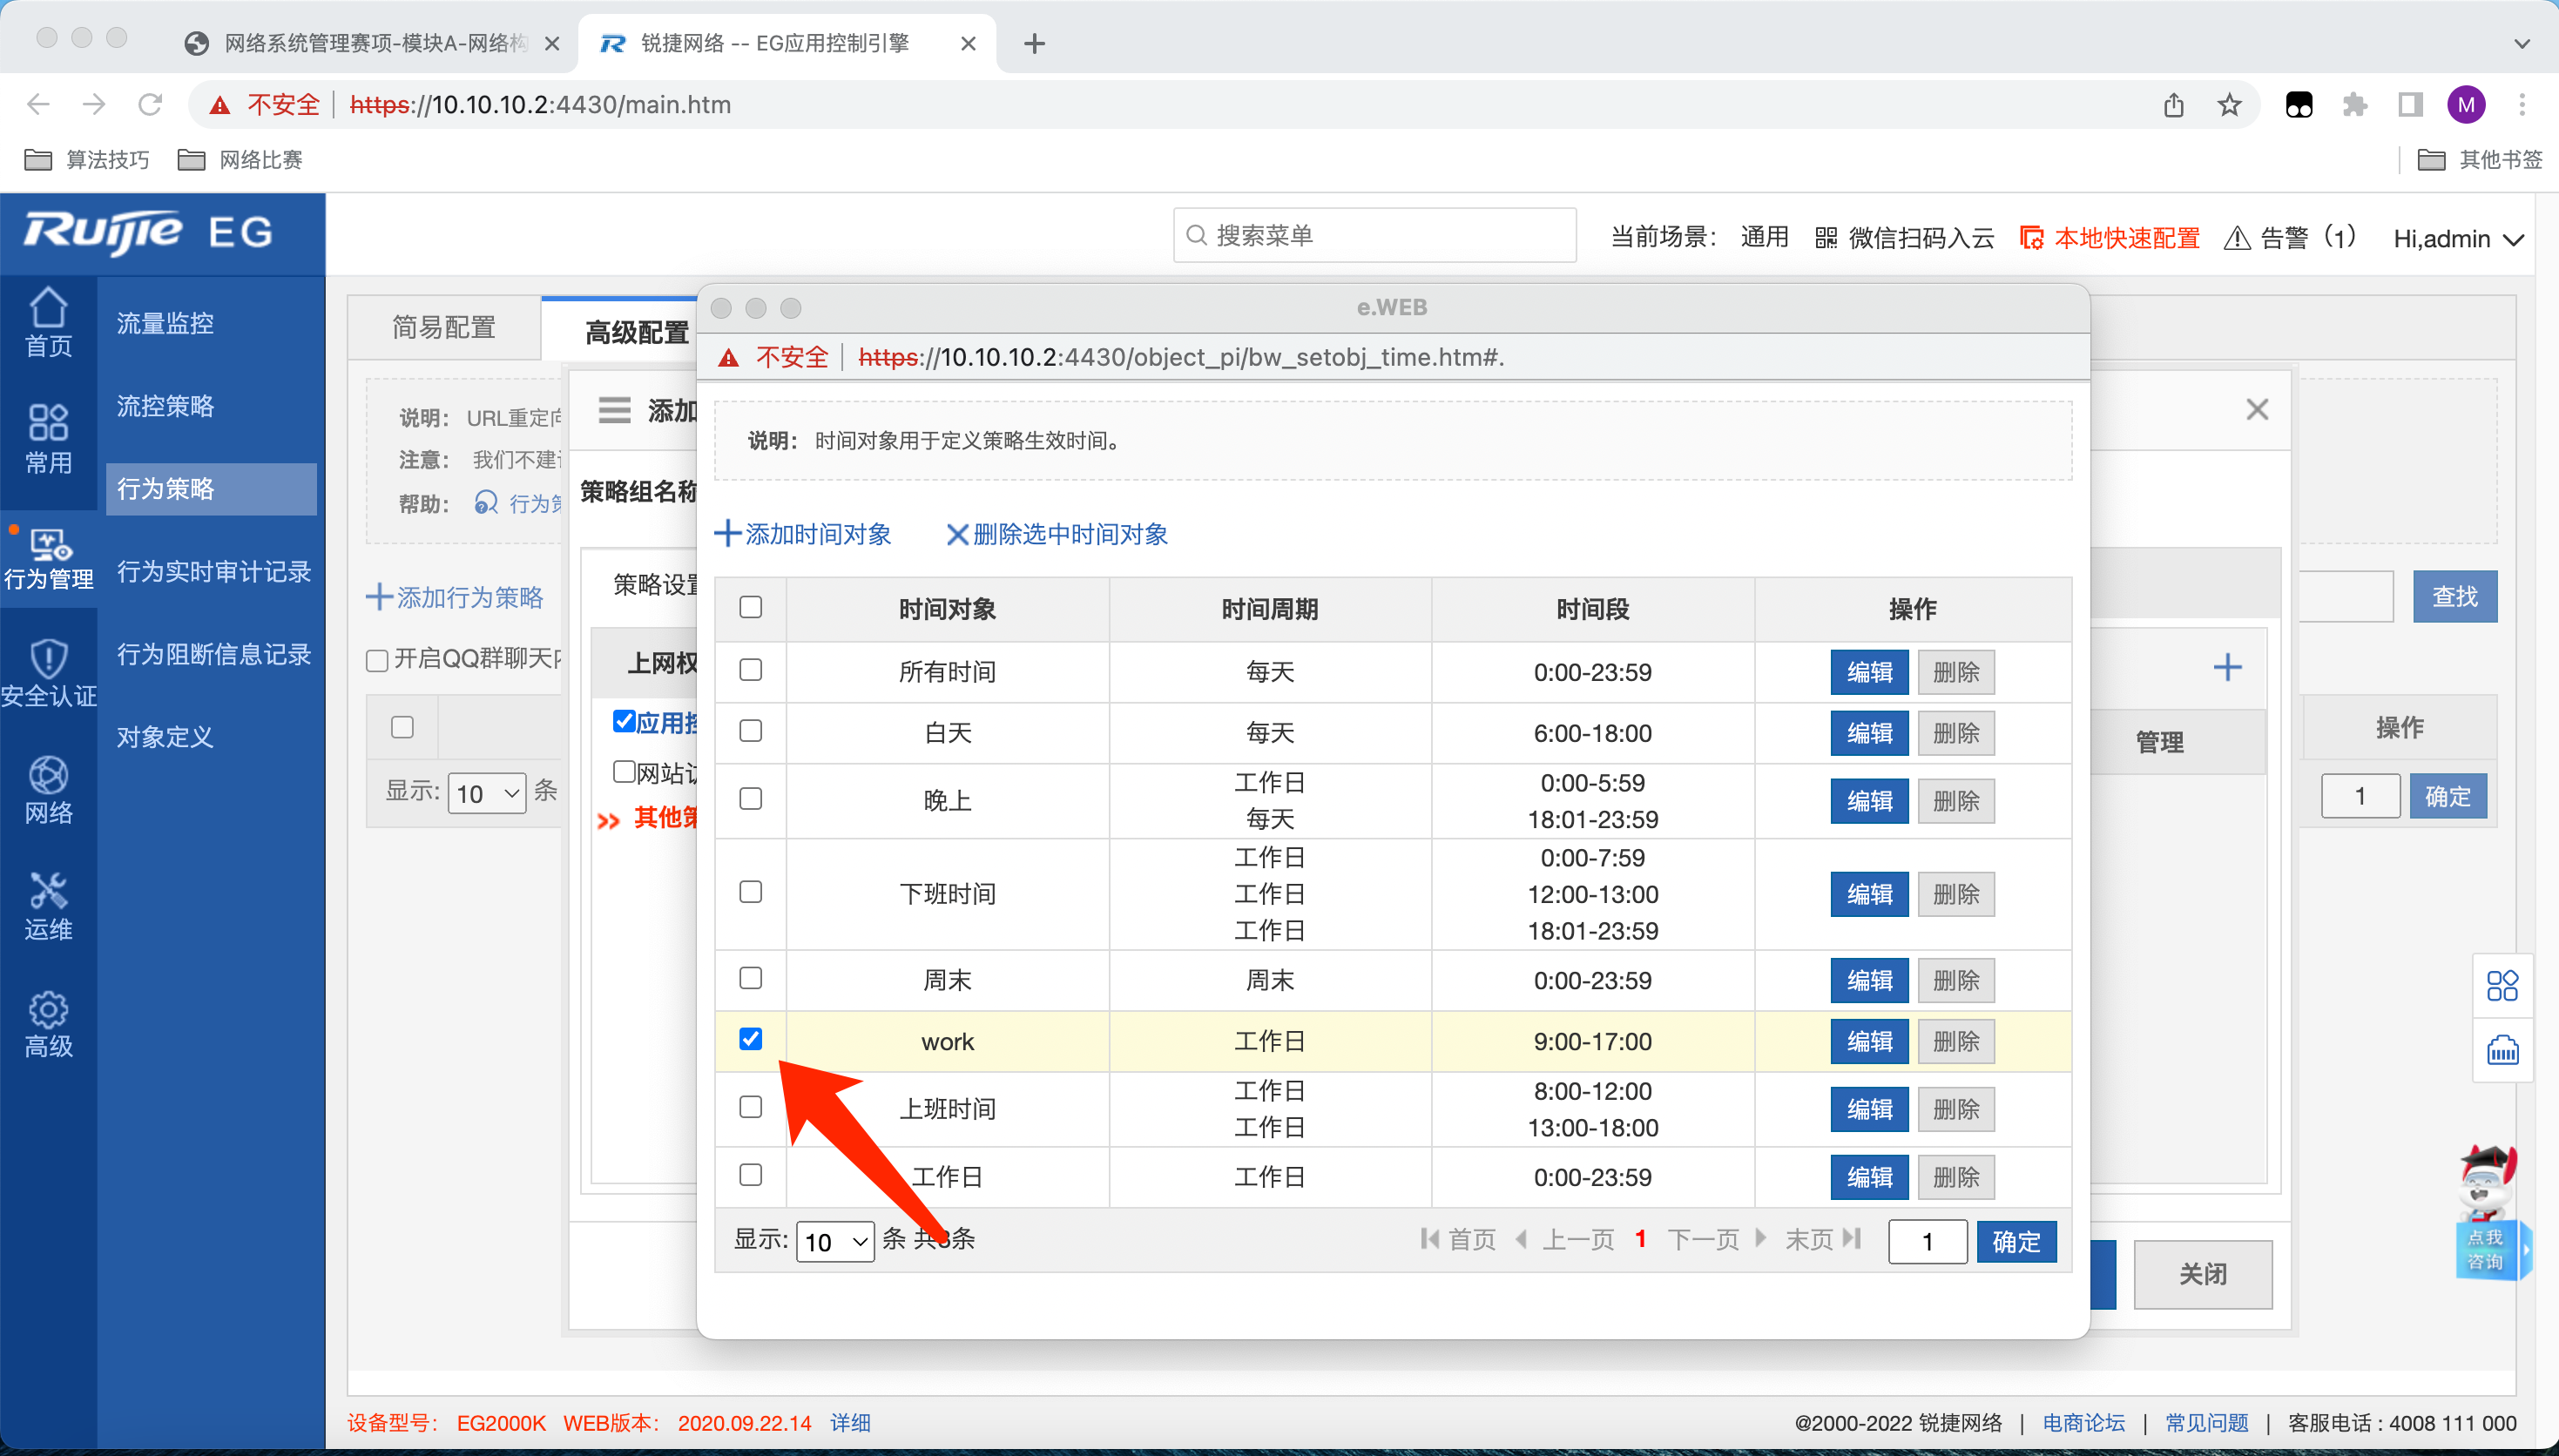
Task: Open the 高级 gear sidebar section
Action: tap(48, 1024)
